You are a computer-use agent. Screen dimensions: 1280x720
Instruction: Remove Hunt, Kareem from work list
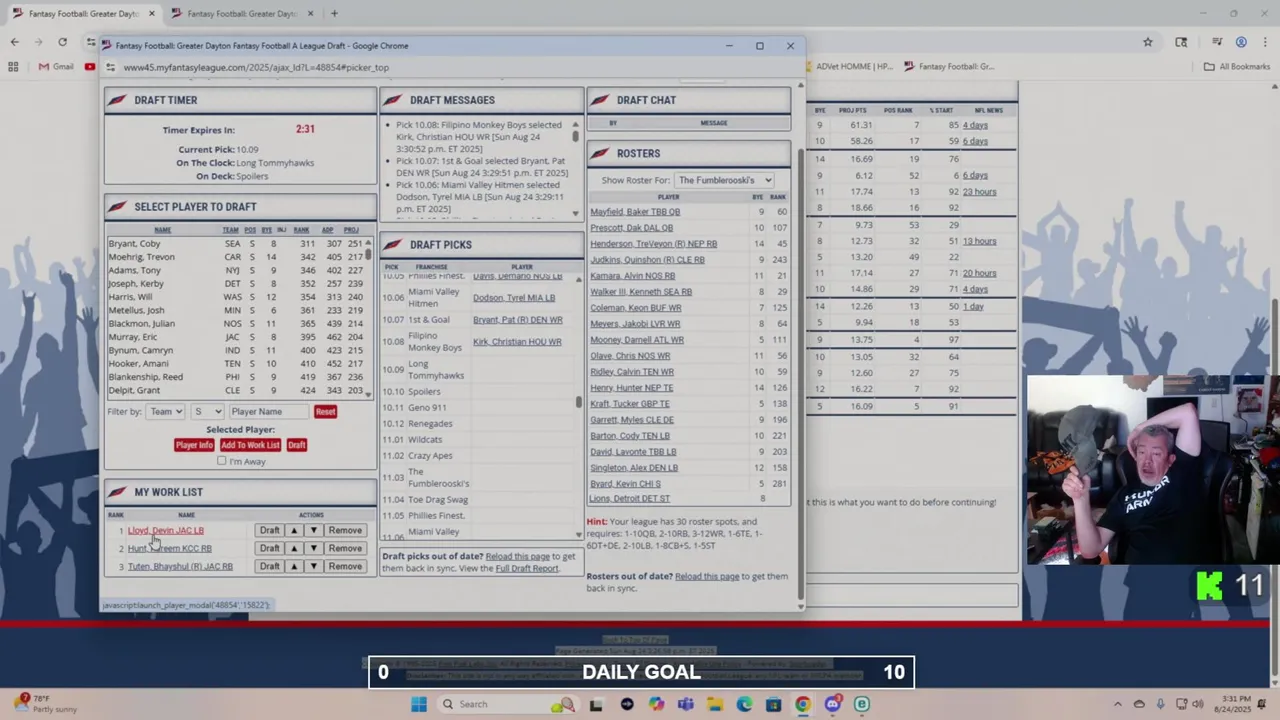coord(345,549)
